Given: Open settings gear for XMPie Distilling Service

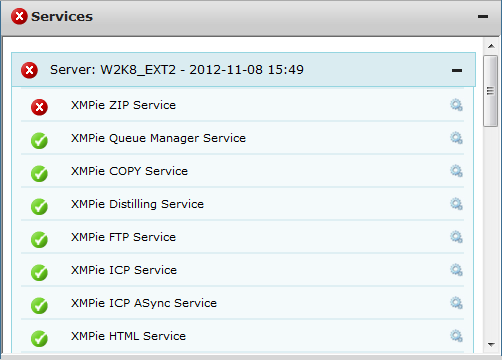Looking at the screenshot, I should [456, 204].
